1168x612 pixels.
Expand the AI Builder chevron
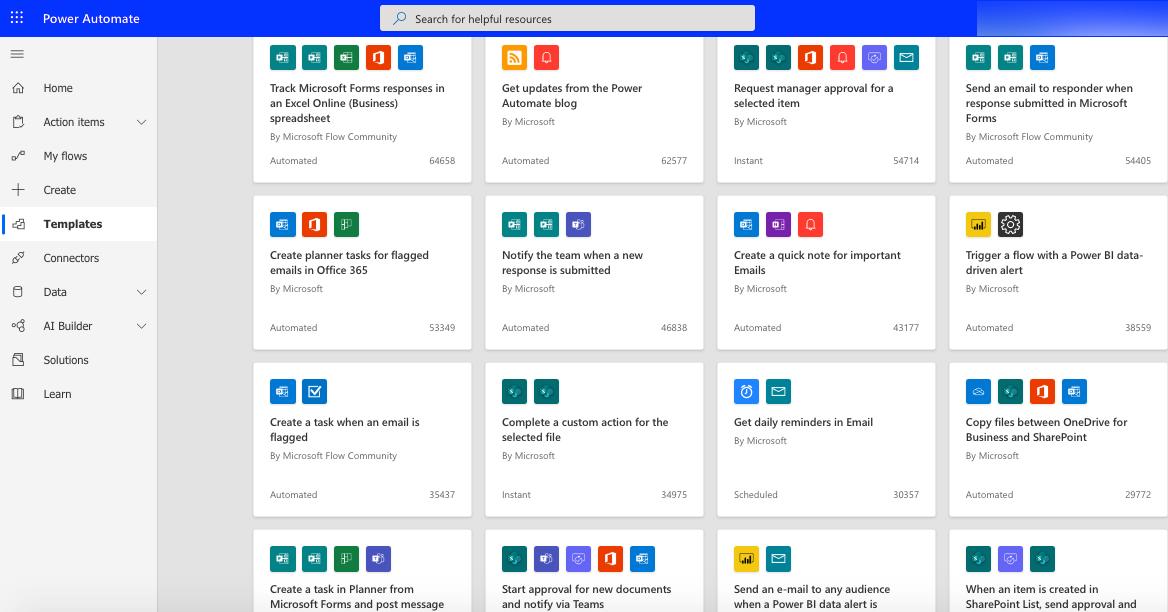pos(142,326)
